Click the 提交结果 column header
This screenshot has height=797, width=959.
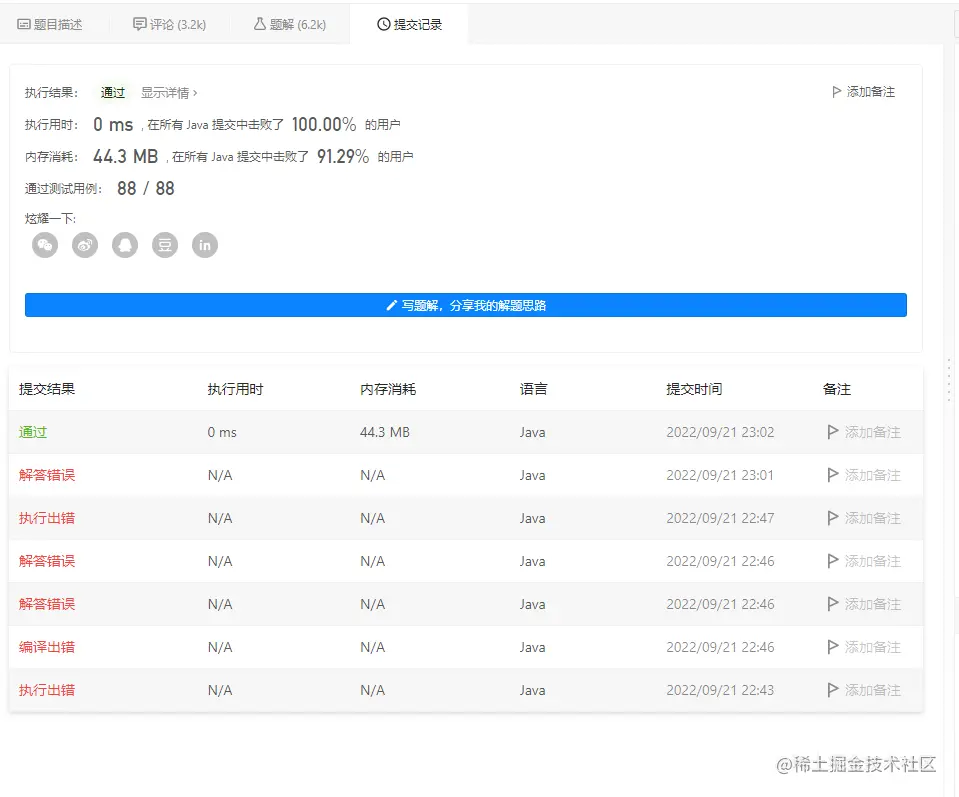click(x=46, y=389)
